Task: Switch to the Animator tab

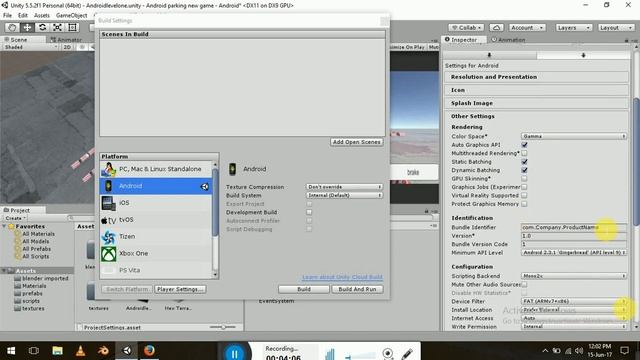Action: [67, 40]
